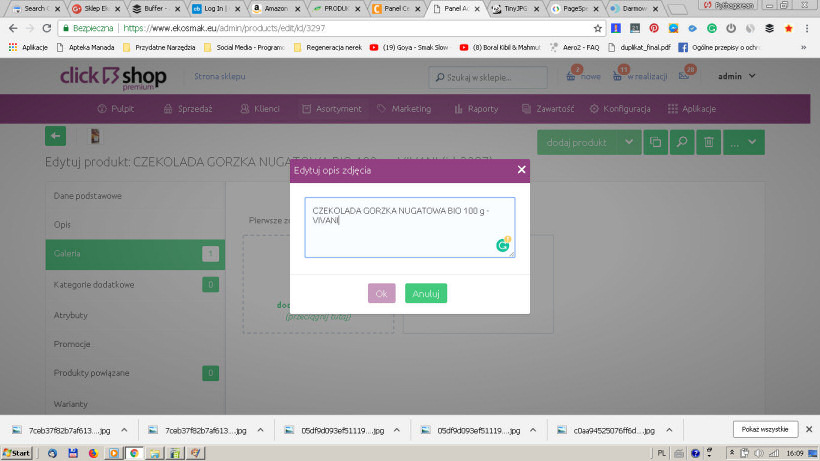Click the Szukaj w sklepie search field
The height and width of the screenshot is (461, 820).
pyautogui.click(x=488, y=77)
